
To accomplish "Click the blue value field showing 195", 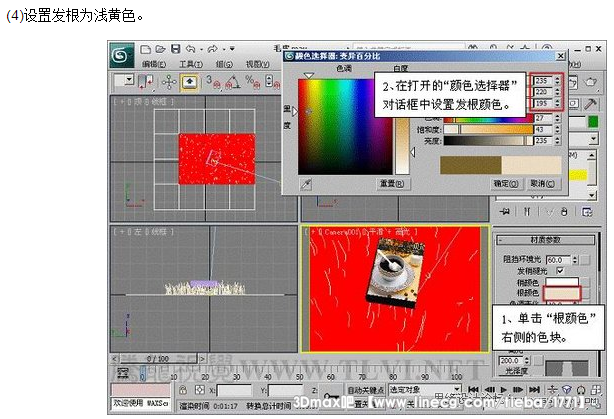I will (544, 103).
